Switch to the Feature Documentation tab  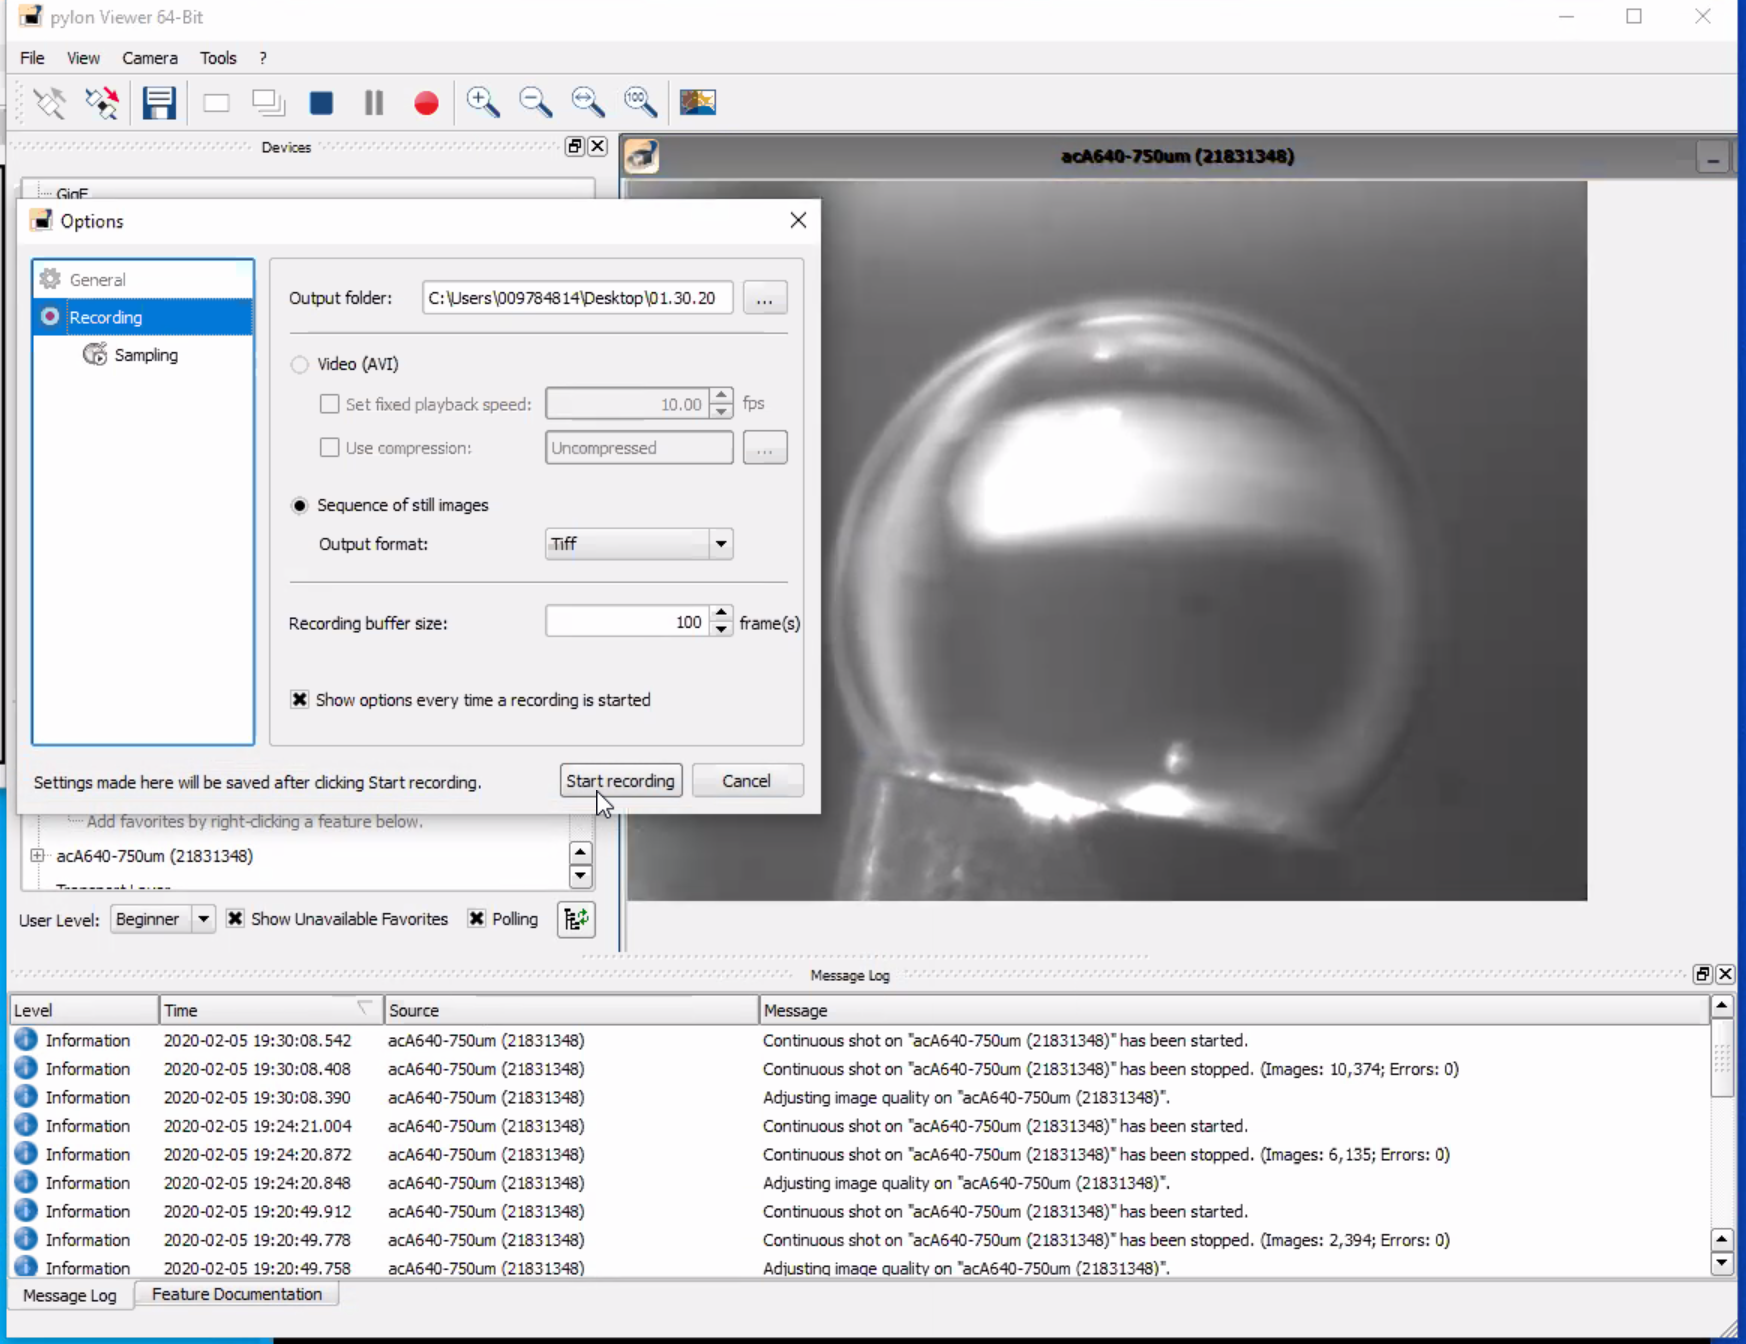[237, 1294]
